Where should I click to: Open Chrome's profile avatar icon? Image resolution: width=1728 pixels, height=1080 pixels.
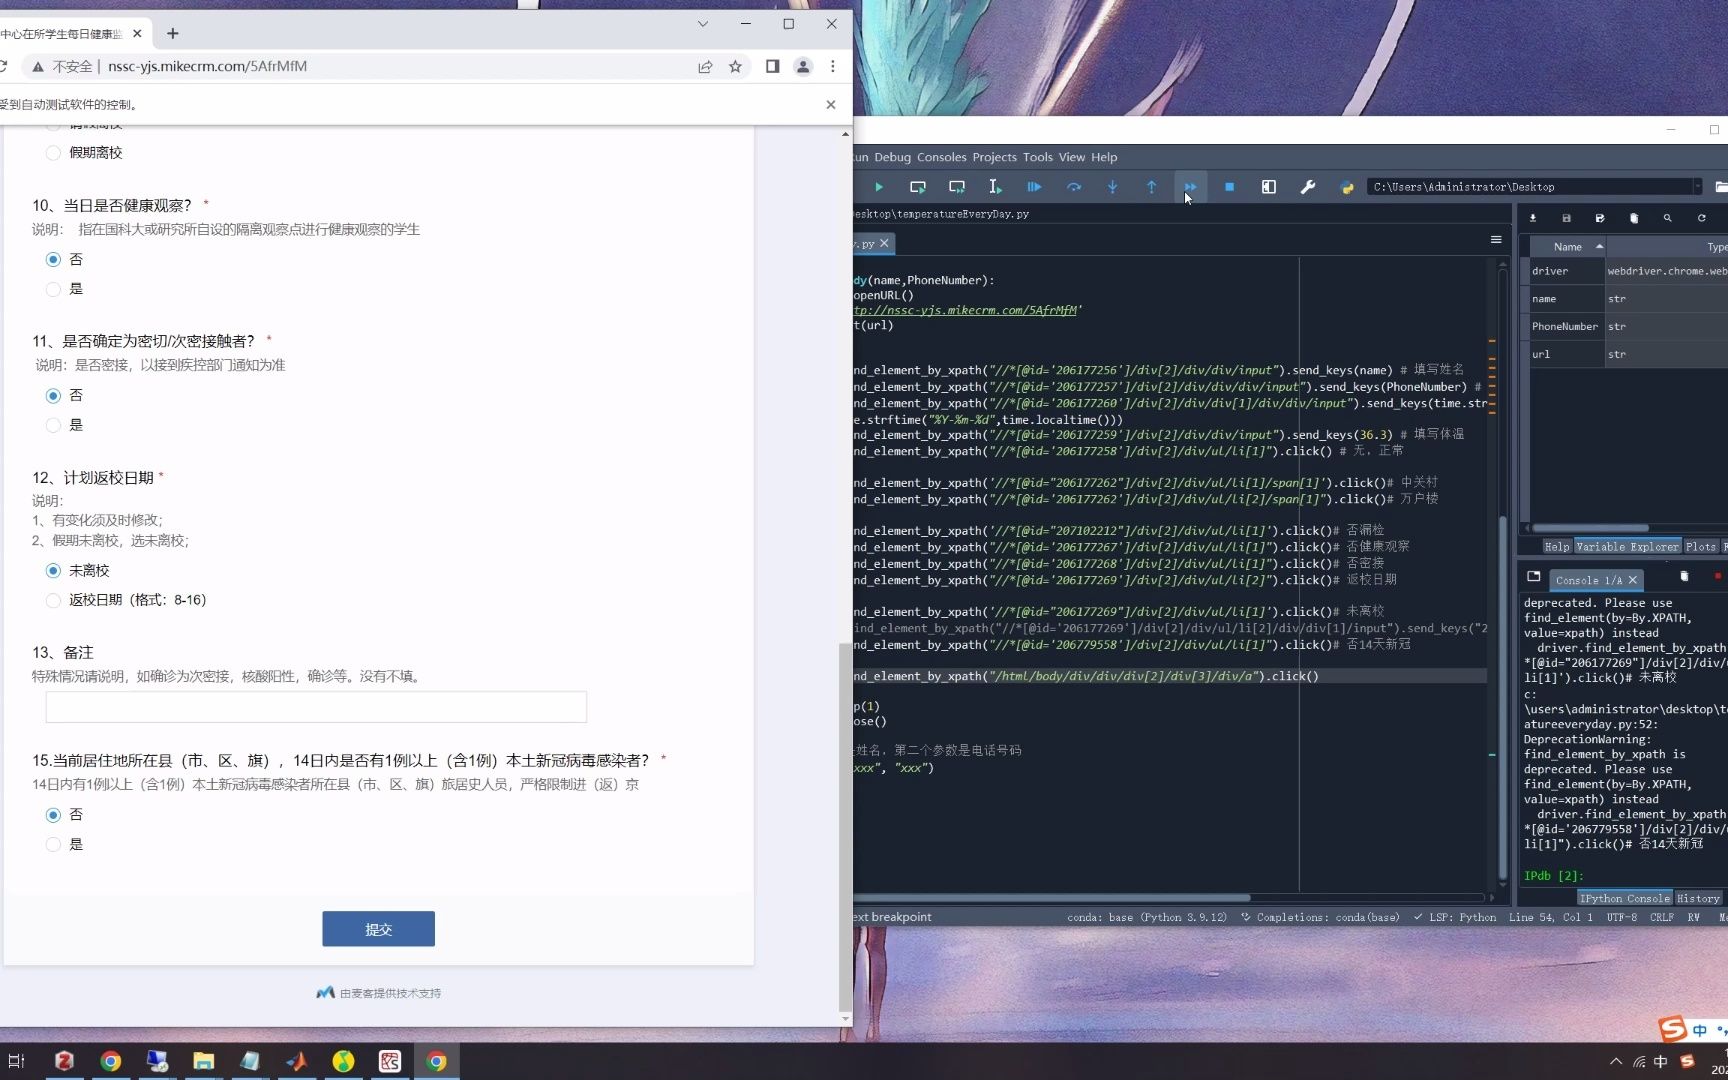(x=802, y=66)
